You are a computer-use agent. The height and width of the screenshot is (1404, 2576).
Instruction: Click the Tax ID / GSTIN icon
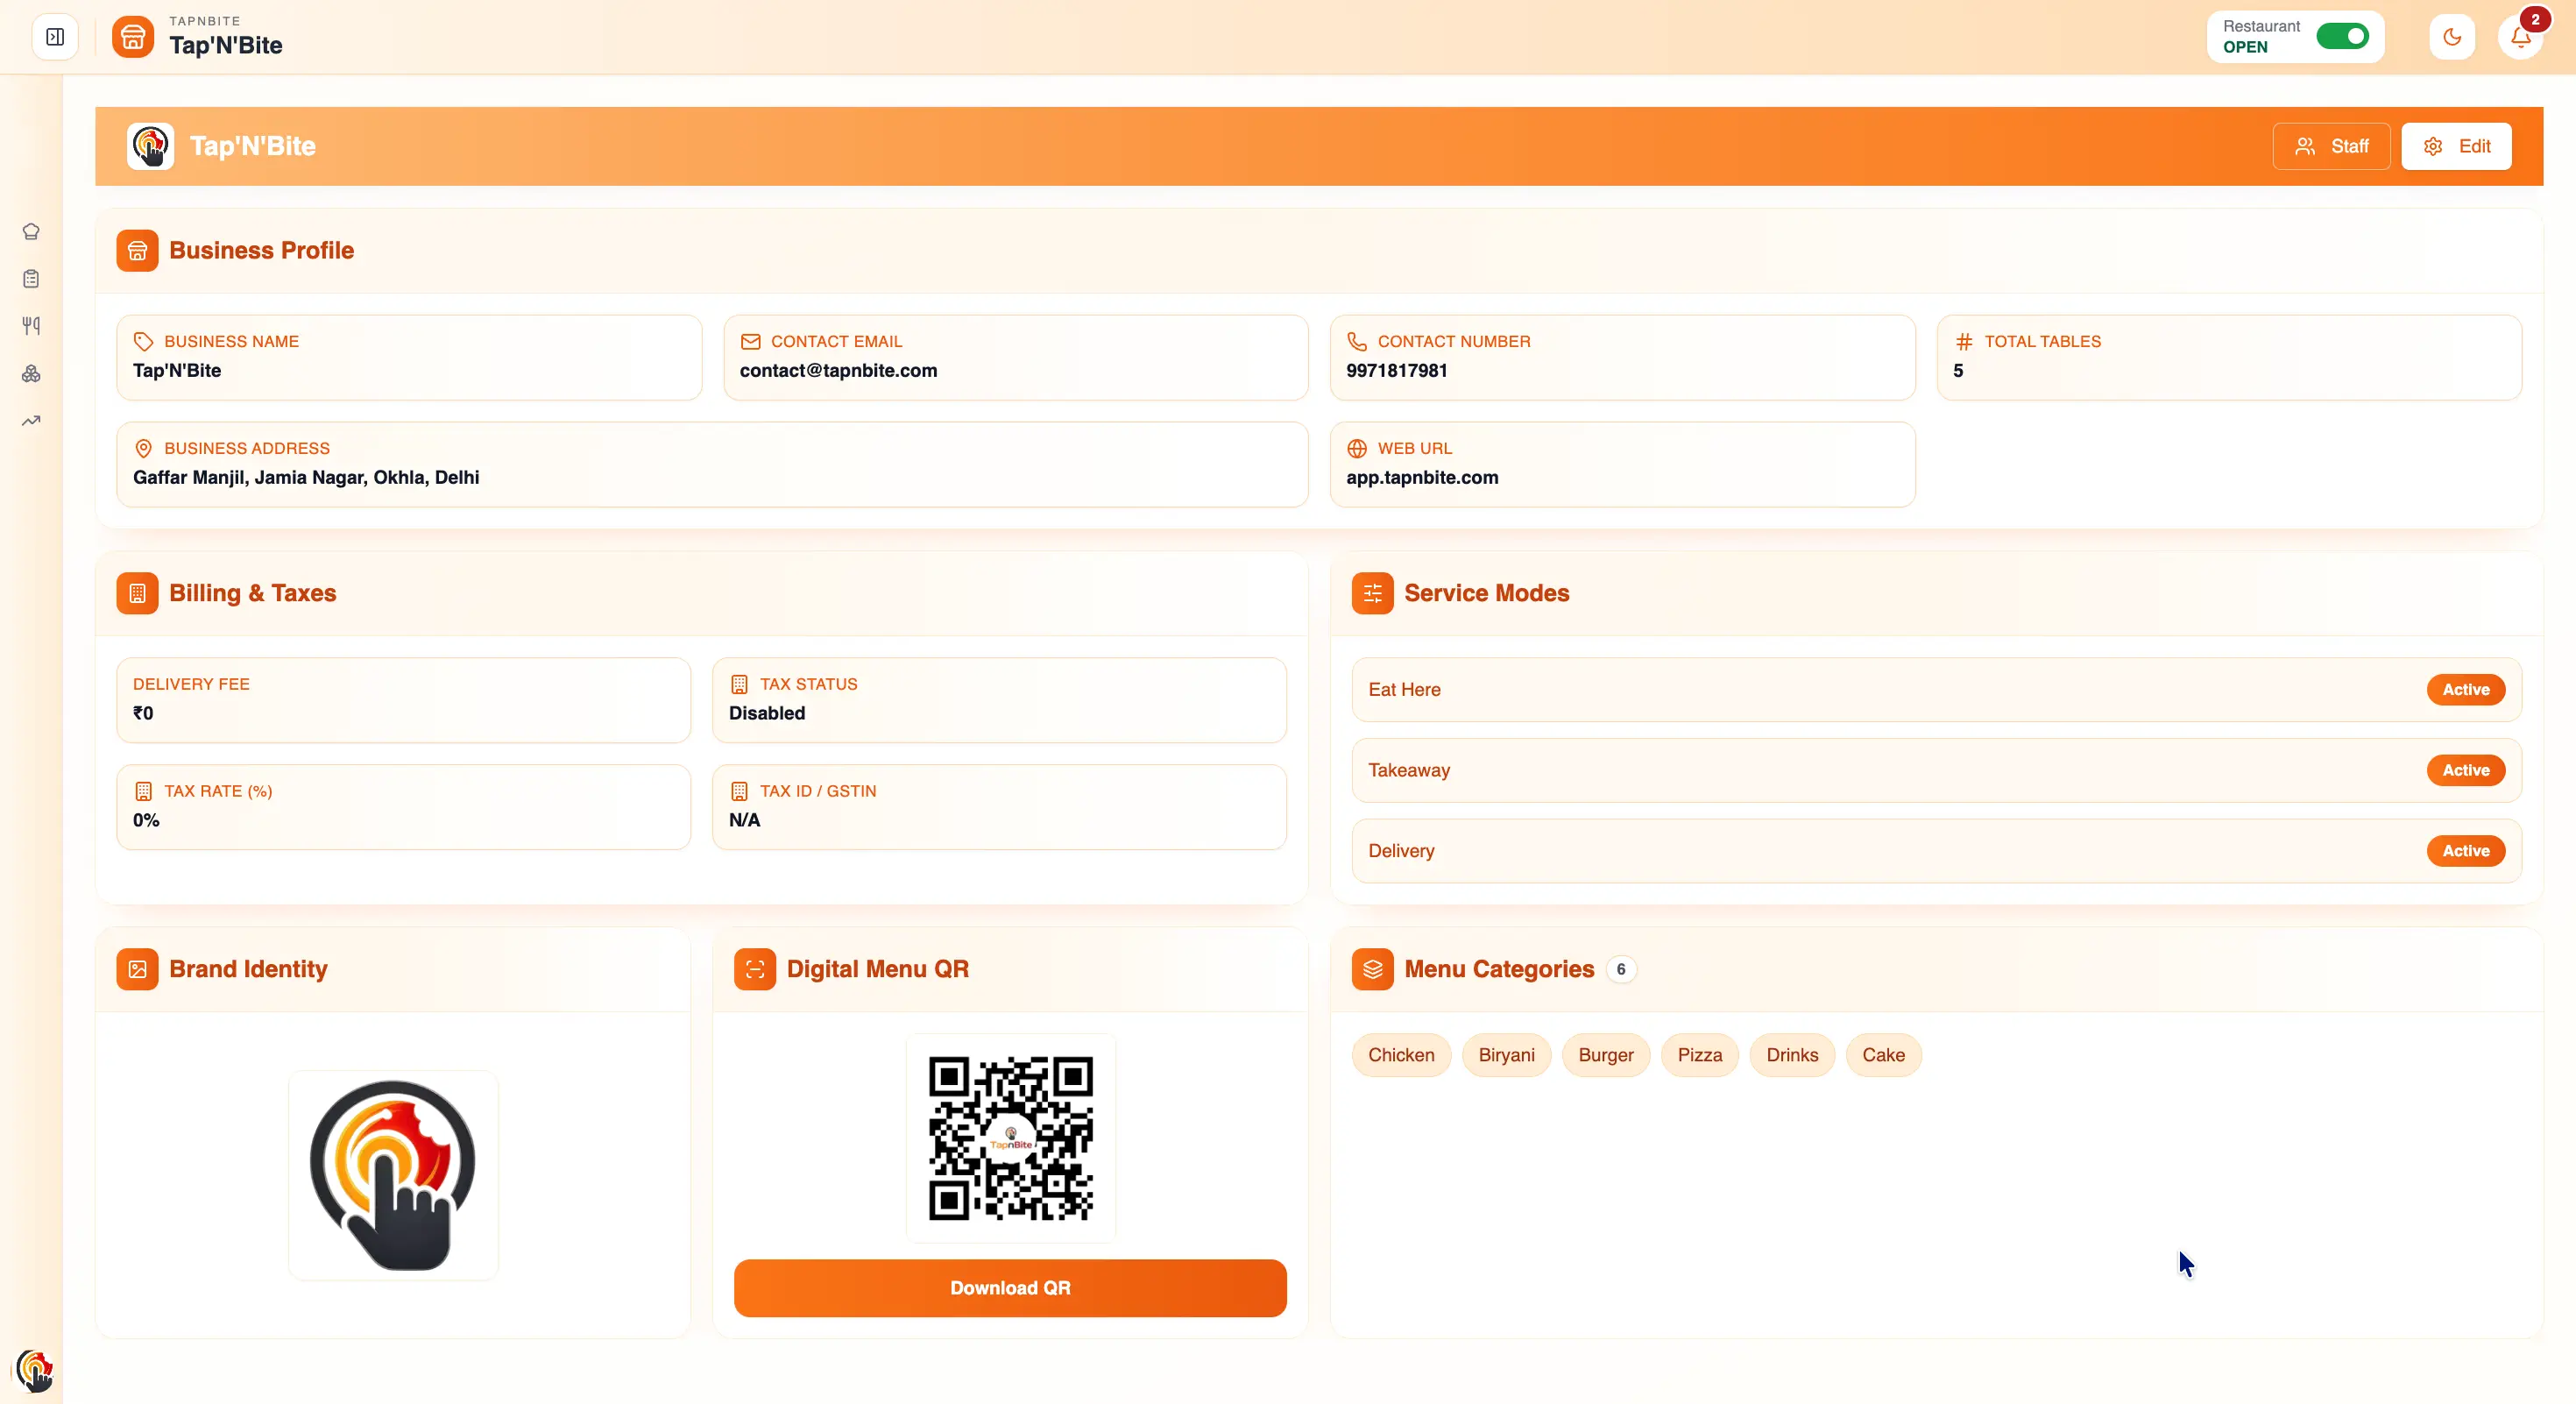[x=739, y=791]
